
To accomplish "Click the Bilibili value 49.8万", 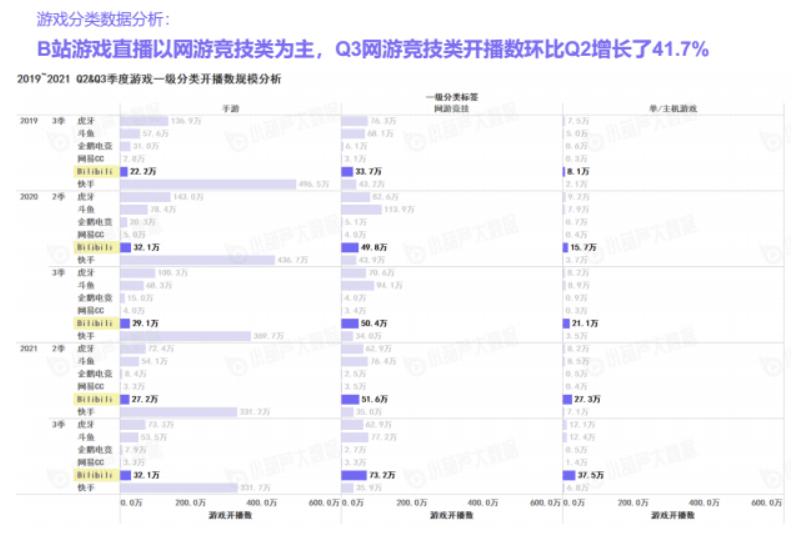I will point(374,248).
